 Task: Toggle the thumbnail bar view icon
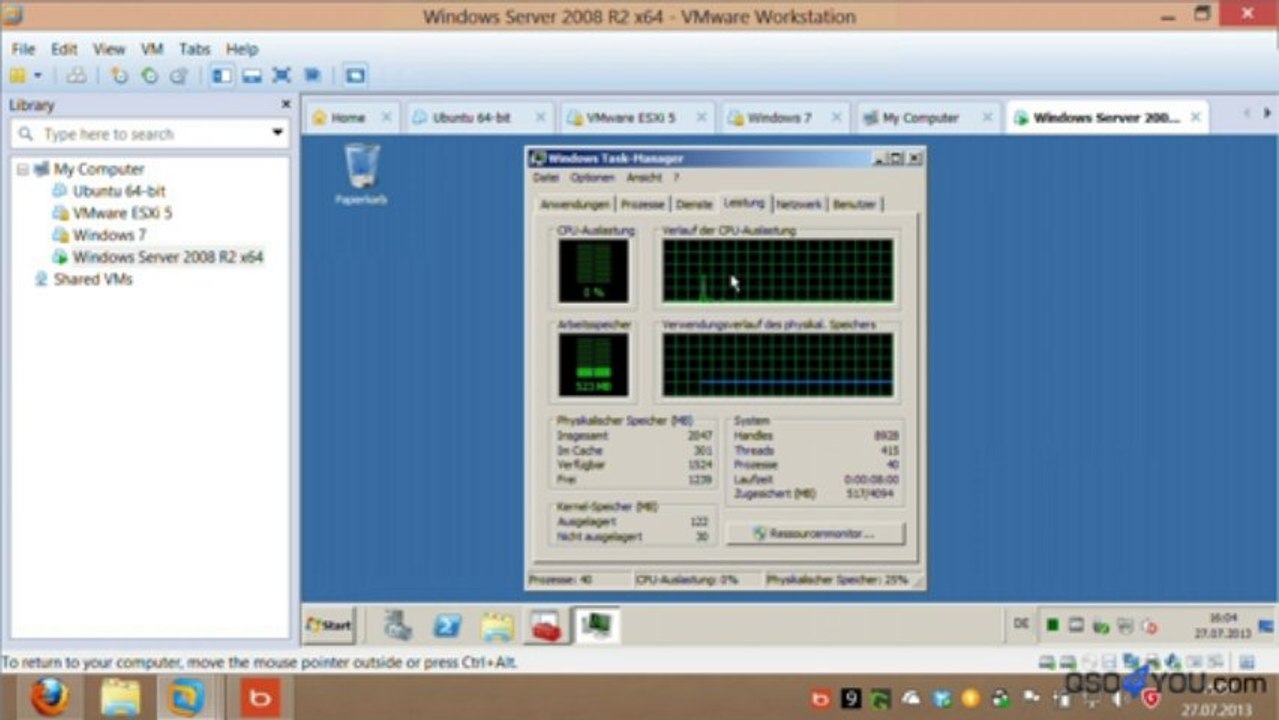(x=252, y=75)
